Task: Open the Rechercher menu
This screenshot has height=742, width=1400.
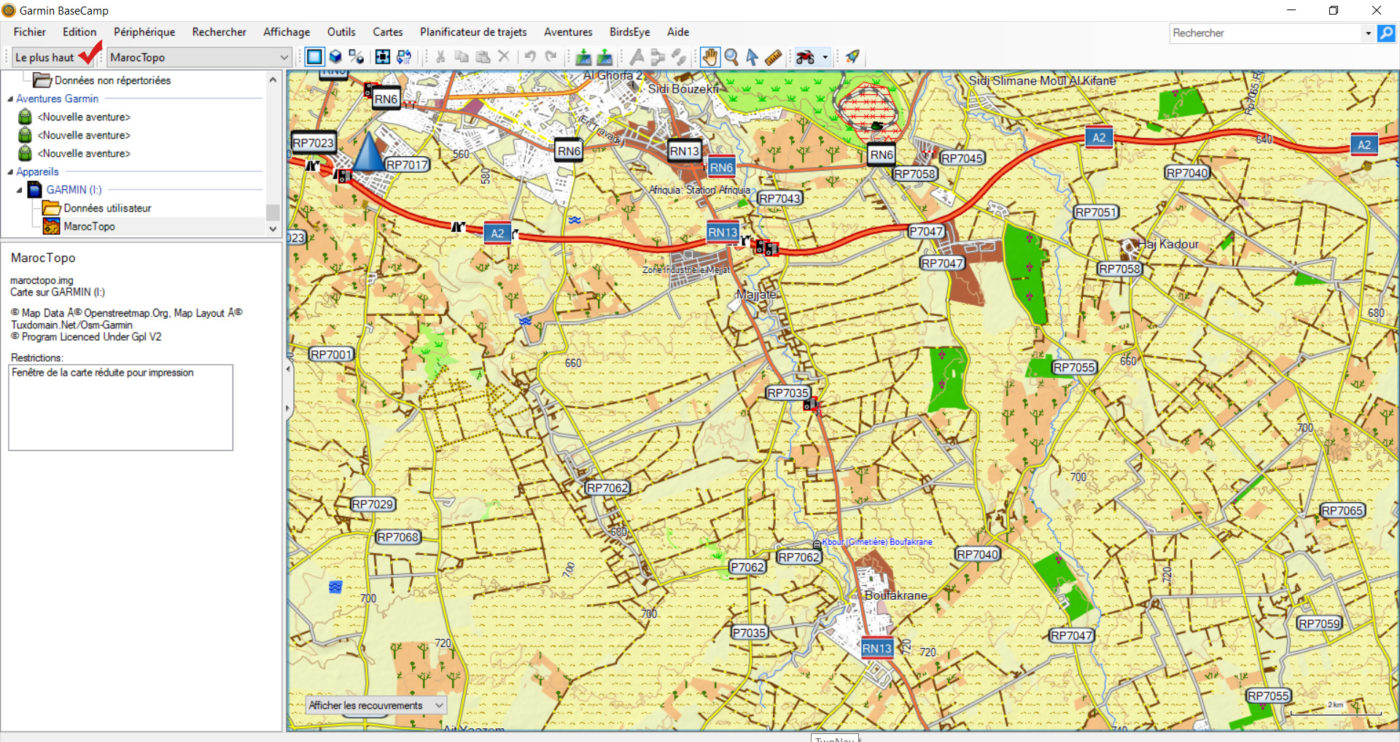Action: pyautogui.click(x=219, y=32)
